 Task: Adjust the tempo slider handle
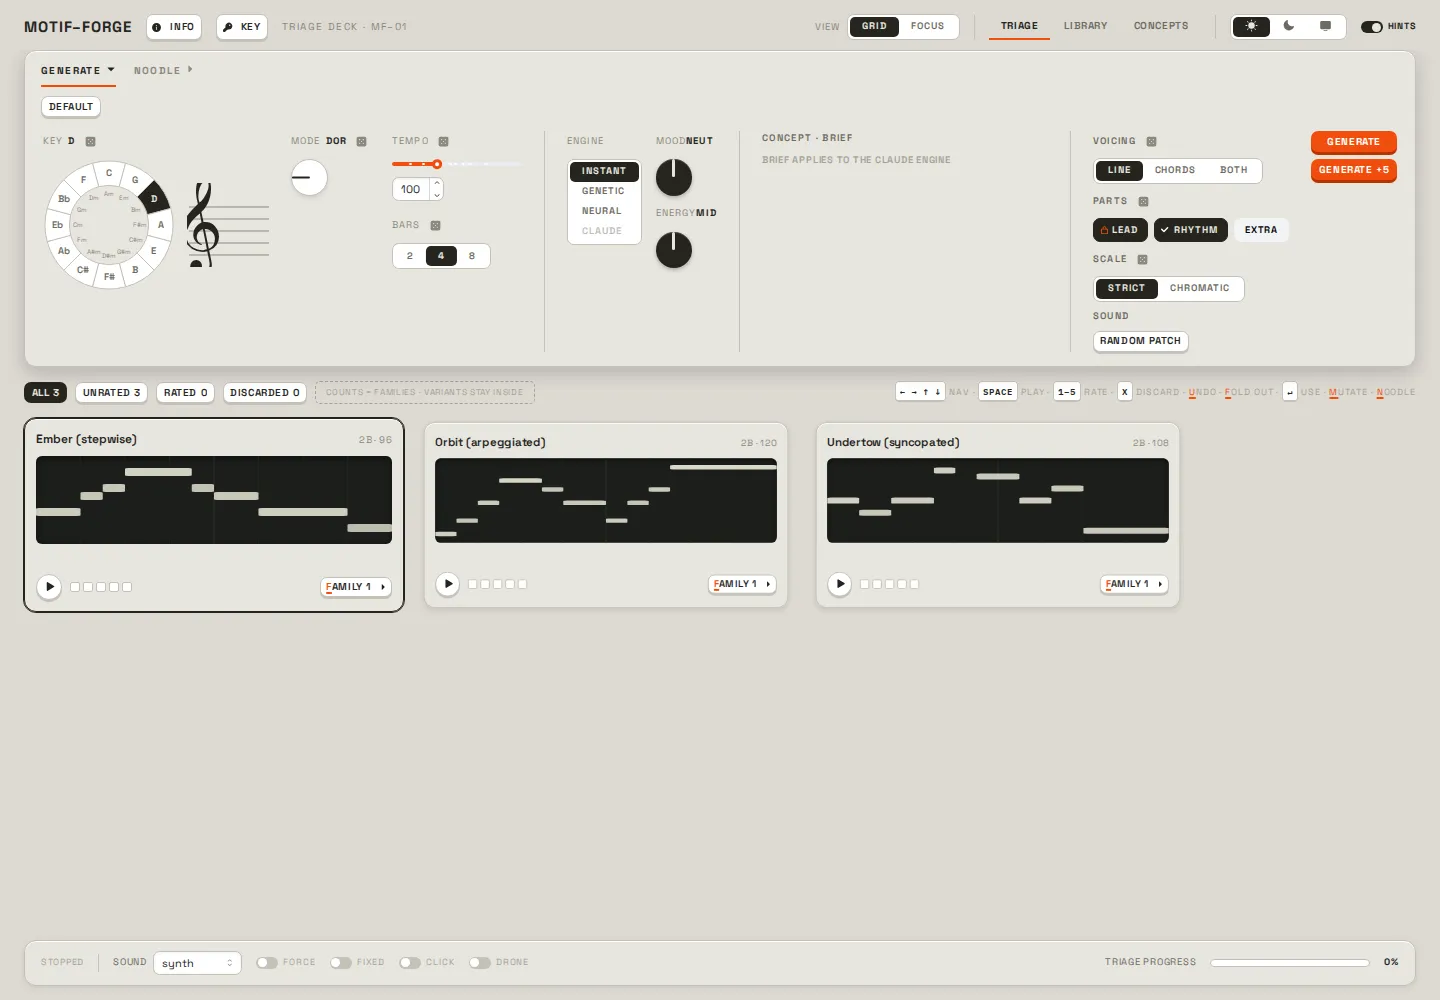[437, 164]
